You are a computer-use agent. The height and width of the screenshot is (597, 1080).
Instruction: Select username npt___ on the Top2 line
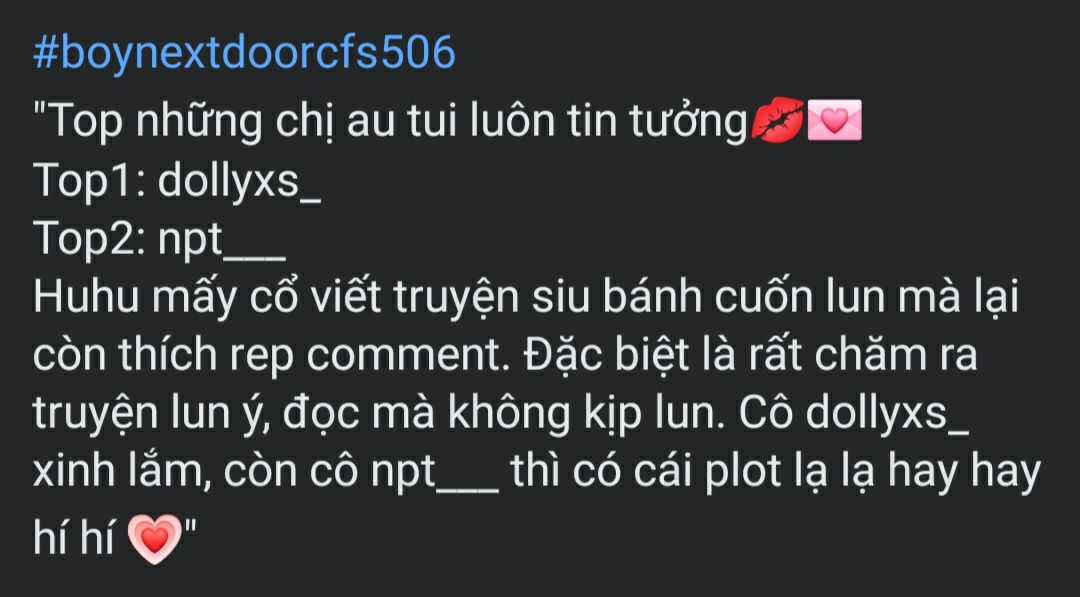[222, 241]
